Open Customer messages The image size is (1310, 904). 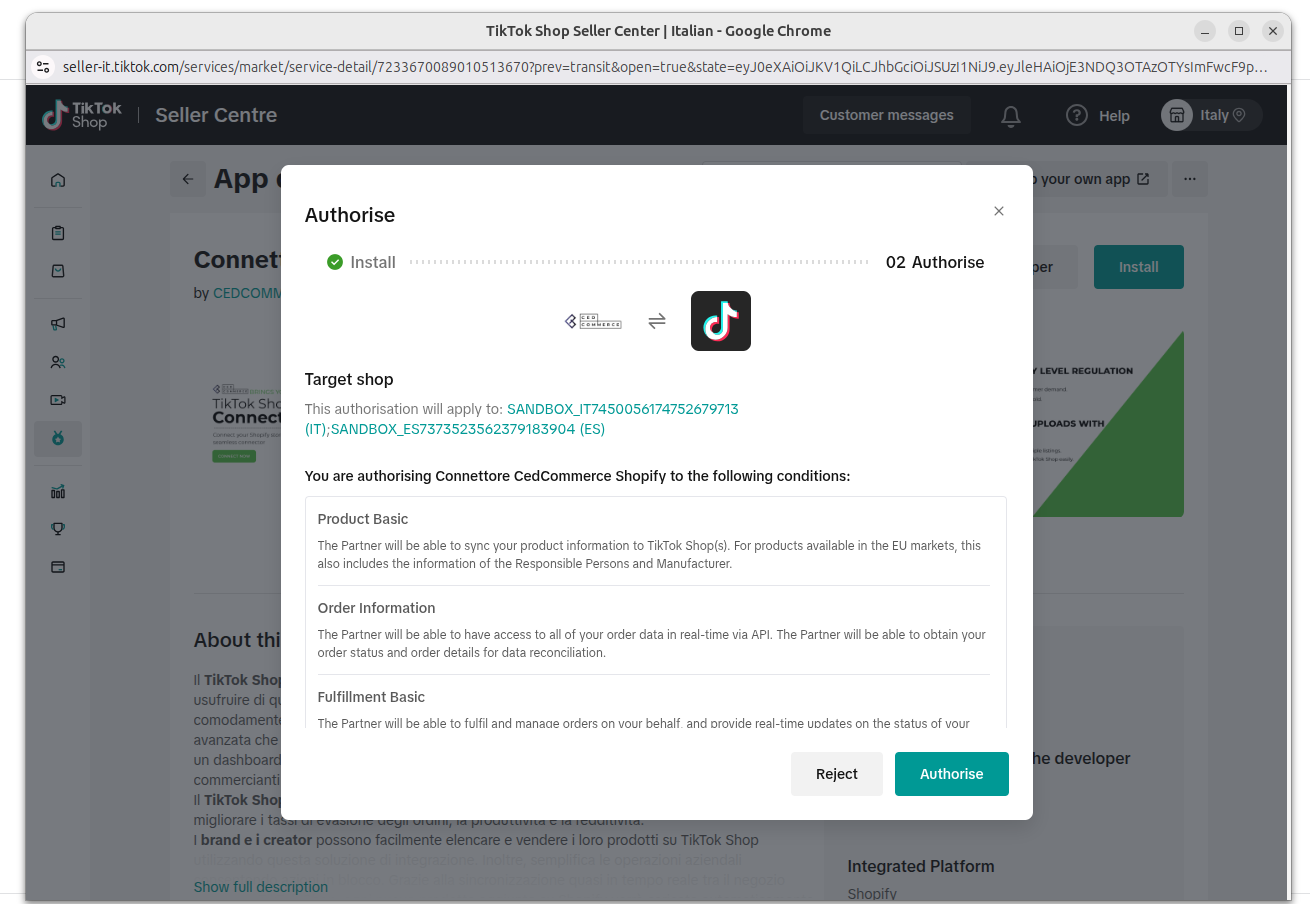[x=886, y=115]
